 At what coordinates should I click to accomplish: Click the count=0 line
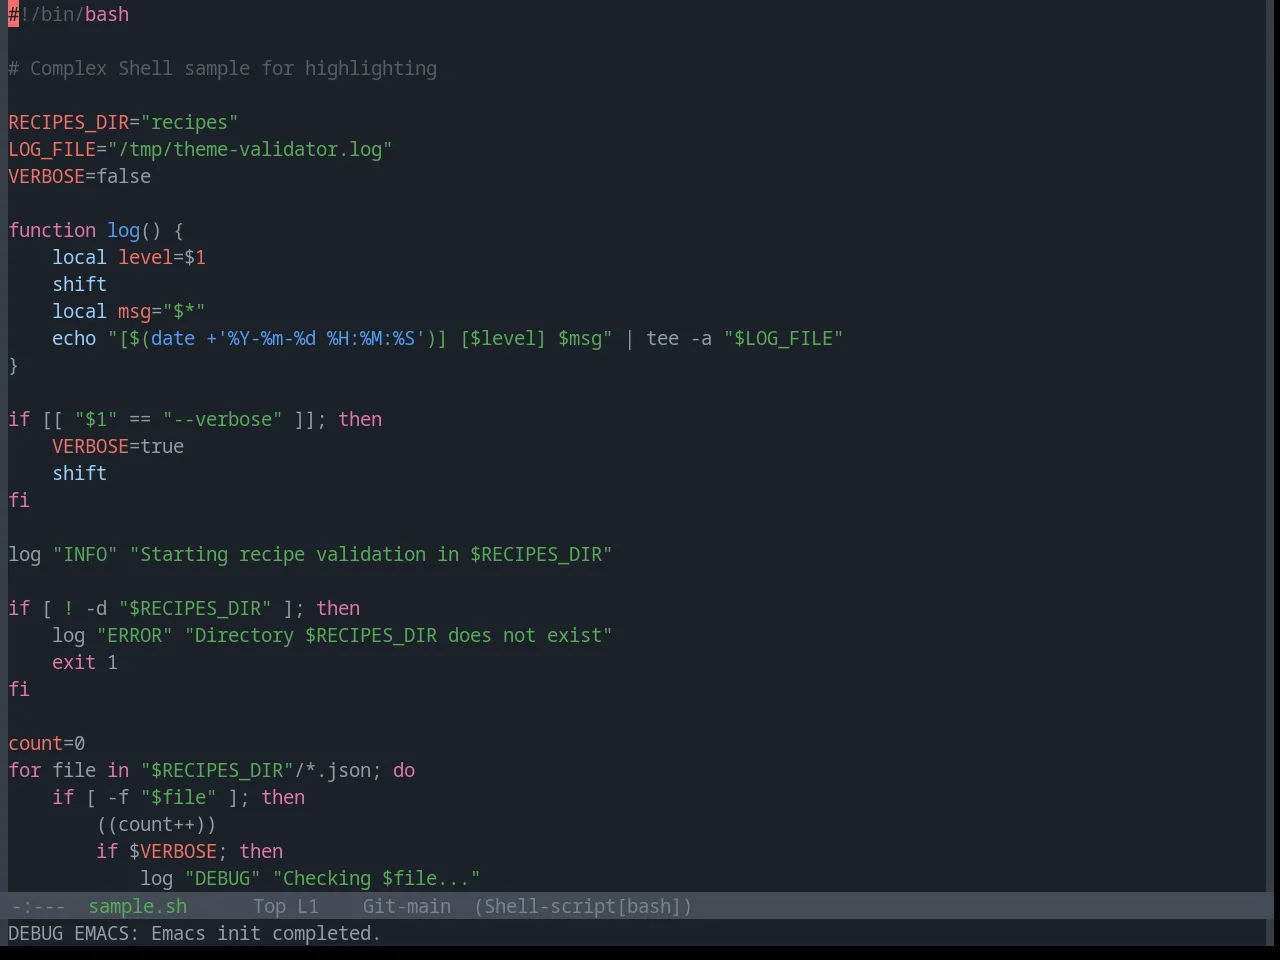click(x=47, y=744)
